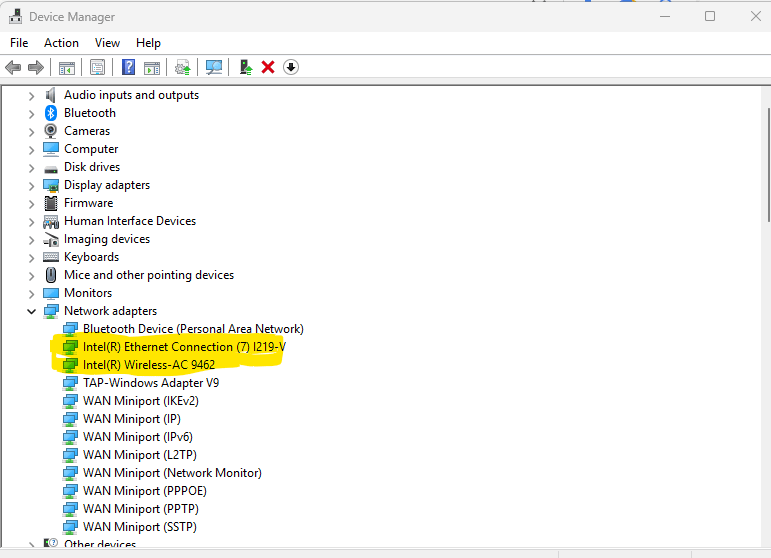The image size is (771, 558).
Task: Open the Help menu
Action: click(x=148, y=43)
